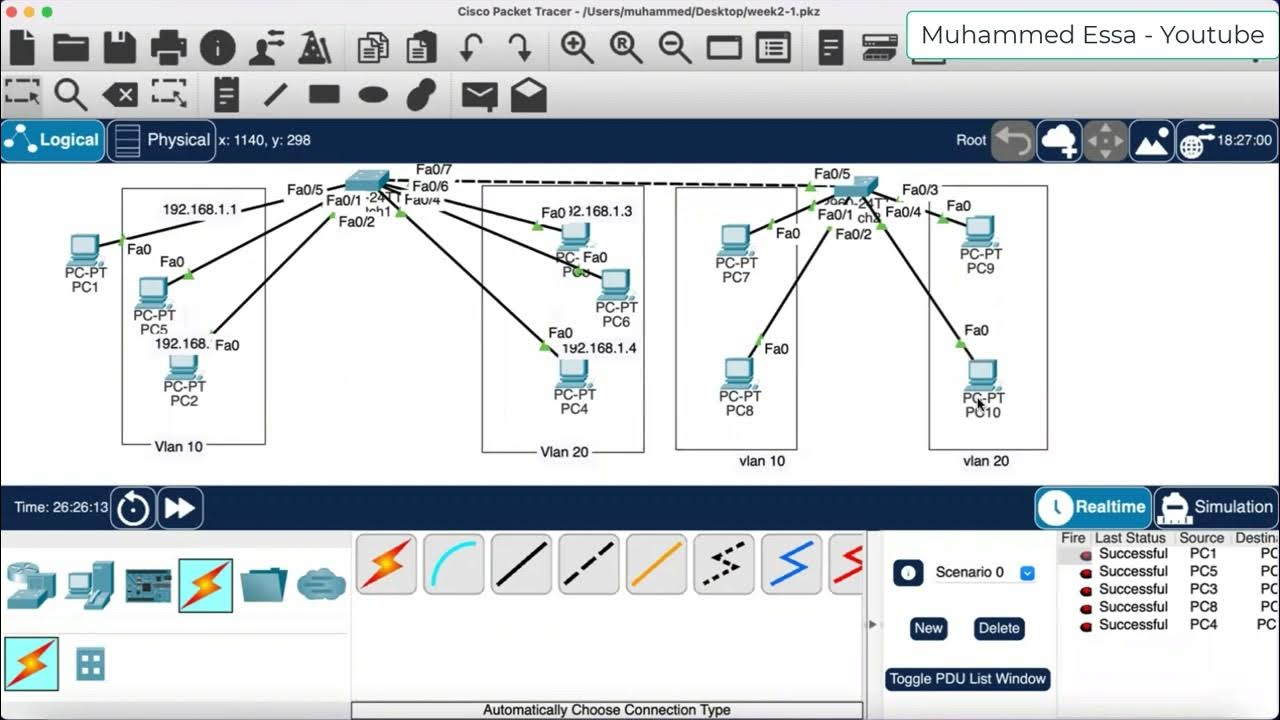The width and height of the screenshot is (1280, 720).
Task: Create a new file with the blank page icon
Action: 22,47
